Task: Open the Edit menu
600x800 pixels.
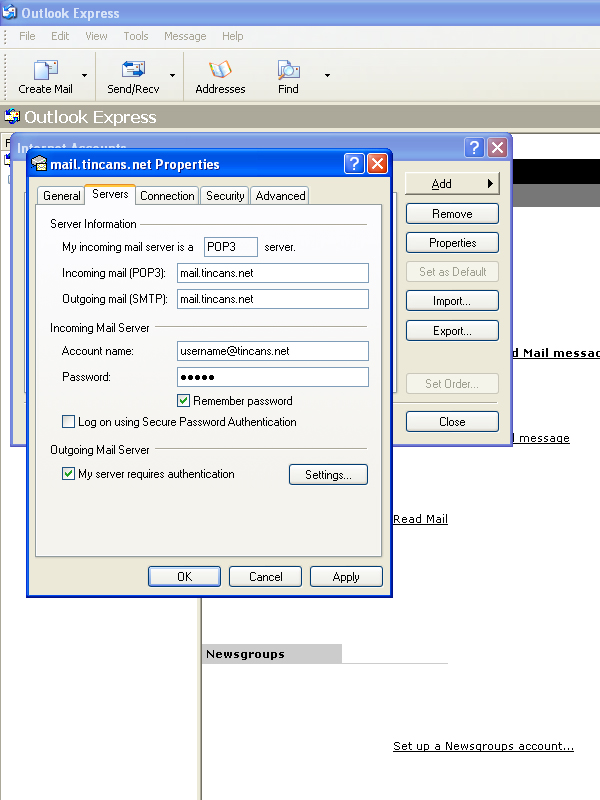Action: tap(60, 36)
